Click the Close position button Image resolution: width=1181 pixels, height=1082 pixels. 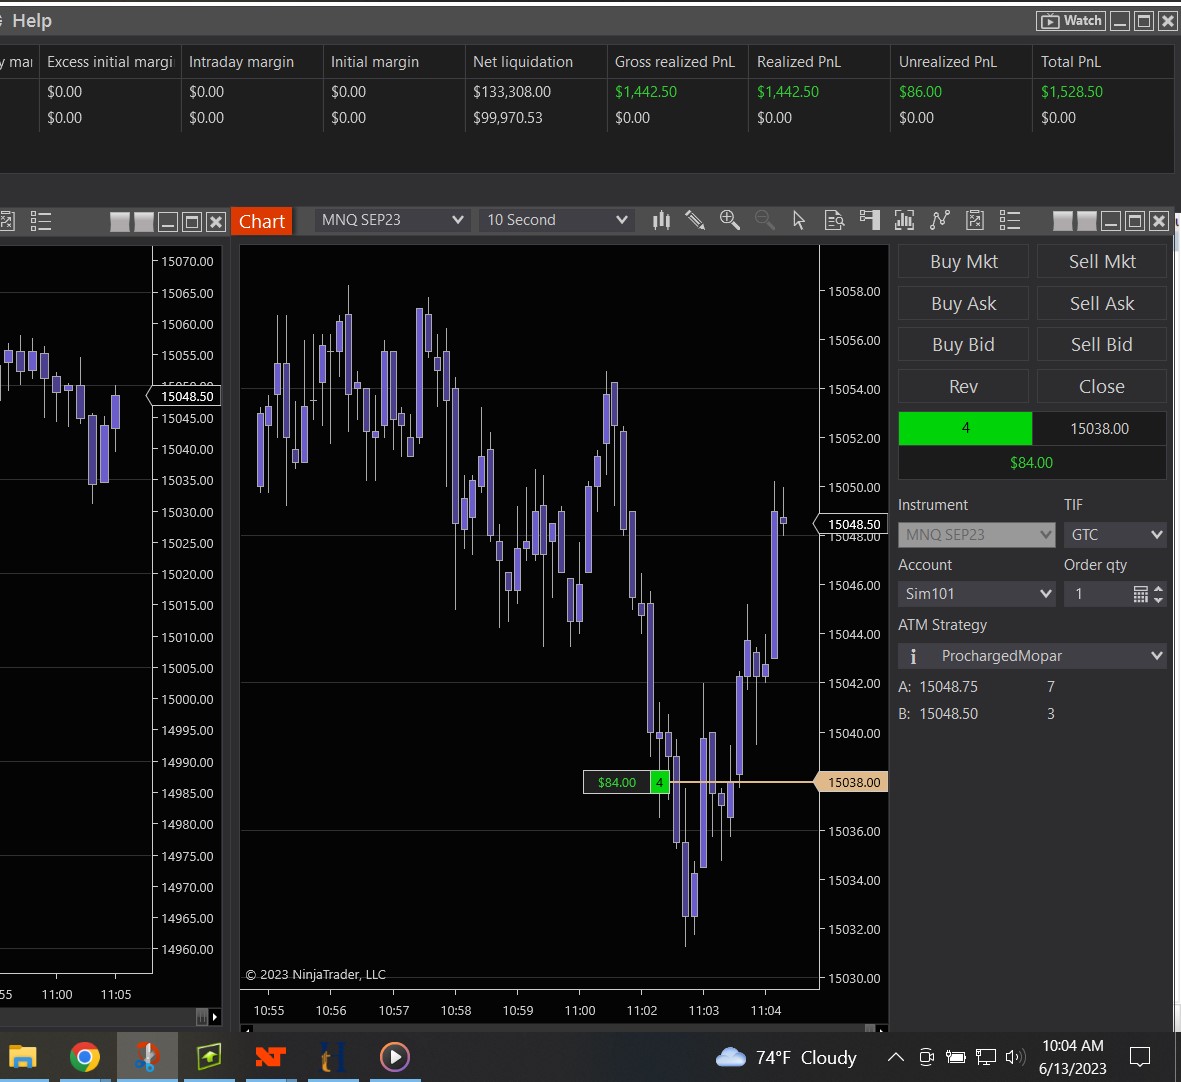(1101, 386)
